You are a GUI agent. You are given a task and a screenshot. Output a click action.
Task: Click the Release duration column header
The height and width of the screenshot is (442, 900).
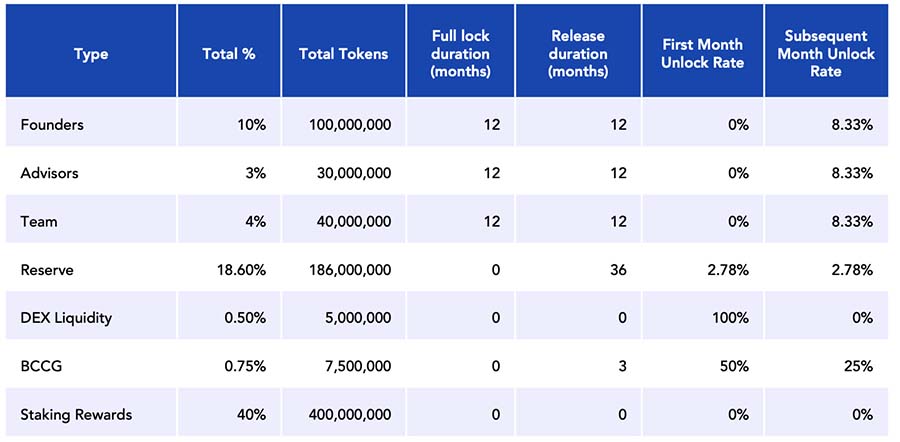point(579,54)
